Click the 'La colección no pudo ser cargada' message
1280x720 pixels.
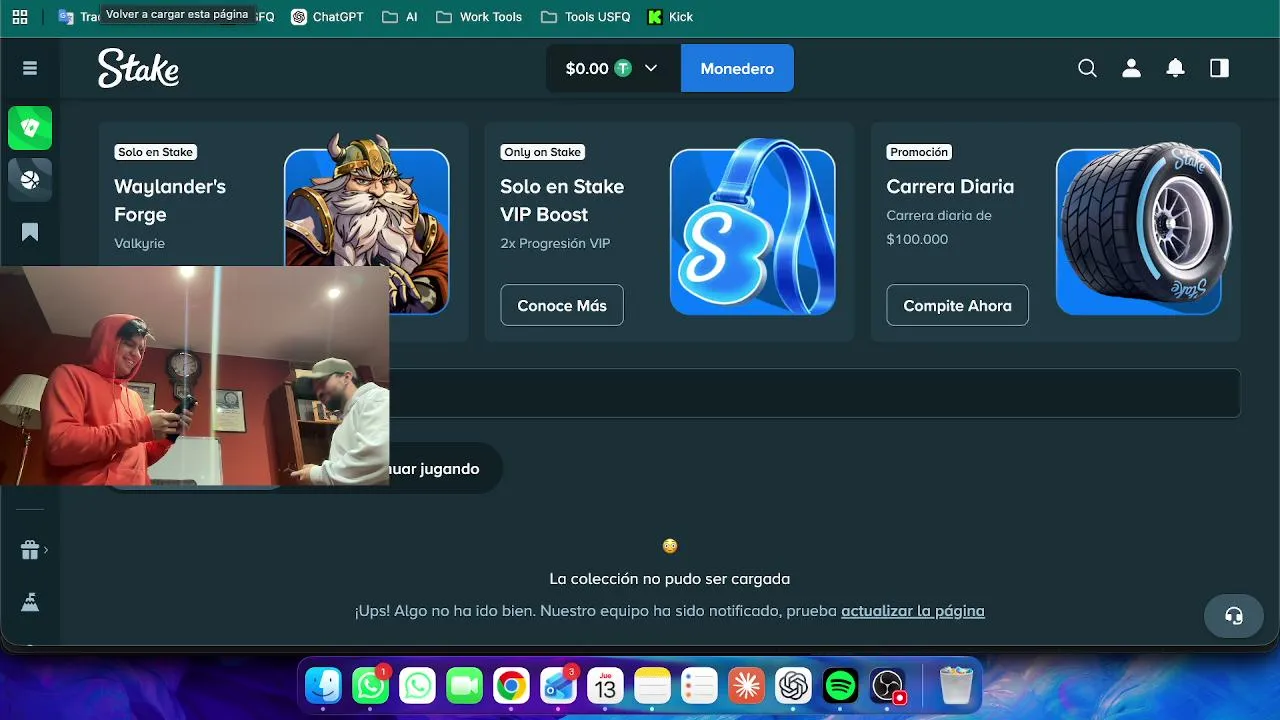click(670, 579)
